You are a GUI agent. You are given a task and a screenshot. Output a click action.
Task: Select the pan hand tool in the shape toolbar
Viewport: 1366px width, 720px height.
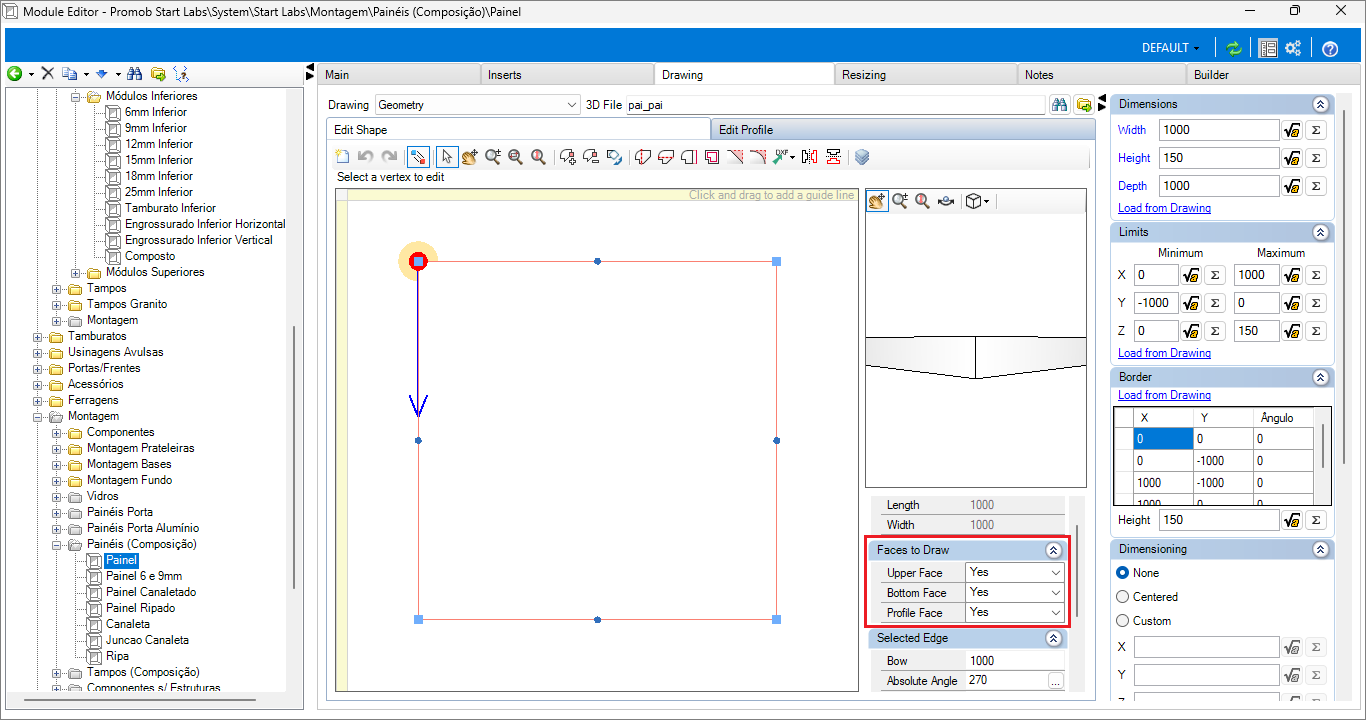coord(470,156)
